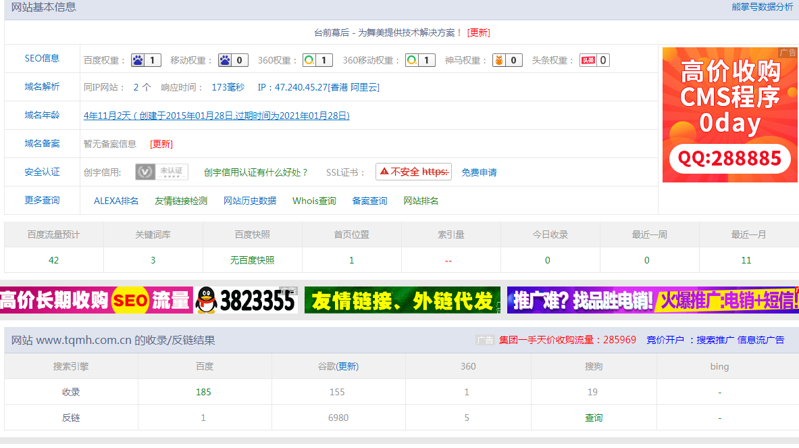799x448 pixels.
Task: Click 免费申请 SSL certificate link
Action: 478,172
